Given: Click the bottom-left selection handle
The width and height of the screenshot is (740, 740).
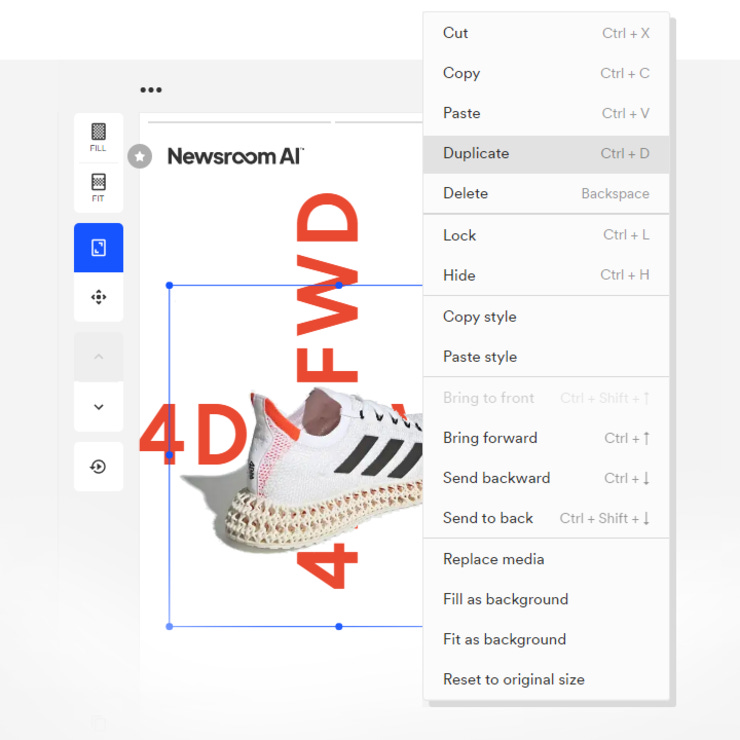Looking at the screenshot, I should (x=169, y=627).
